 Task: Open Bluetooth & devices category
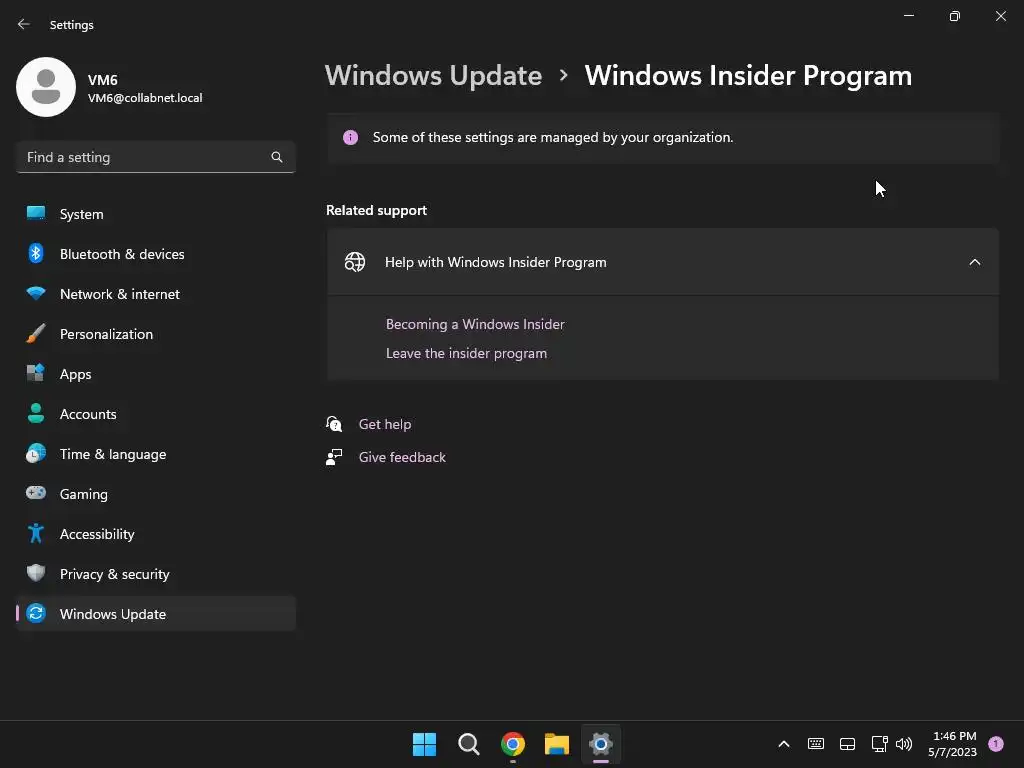[x=156, y=253]
